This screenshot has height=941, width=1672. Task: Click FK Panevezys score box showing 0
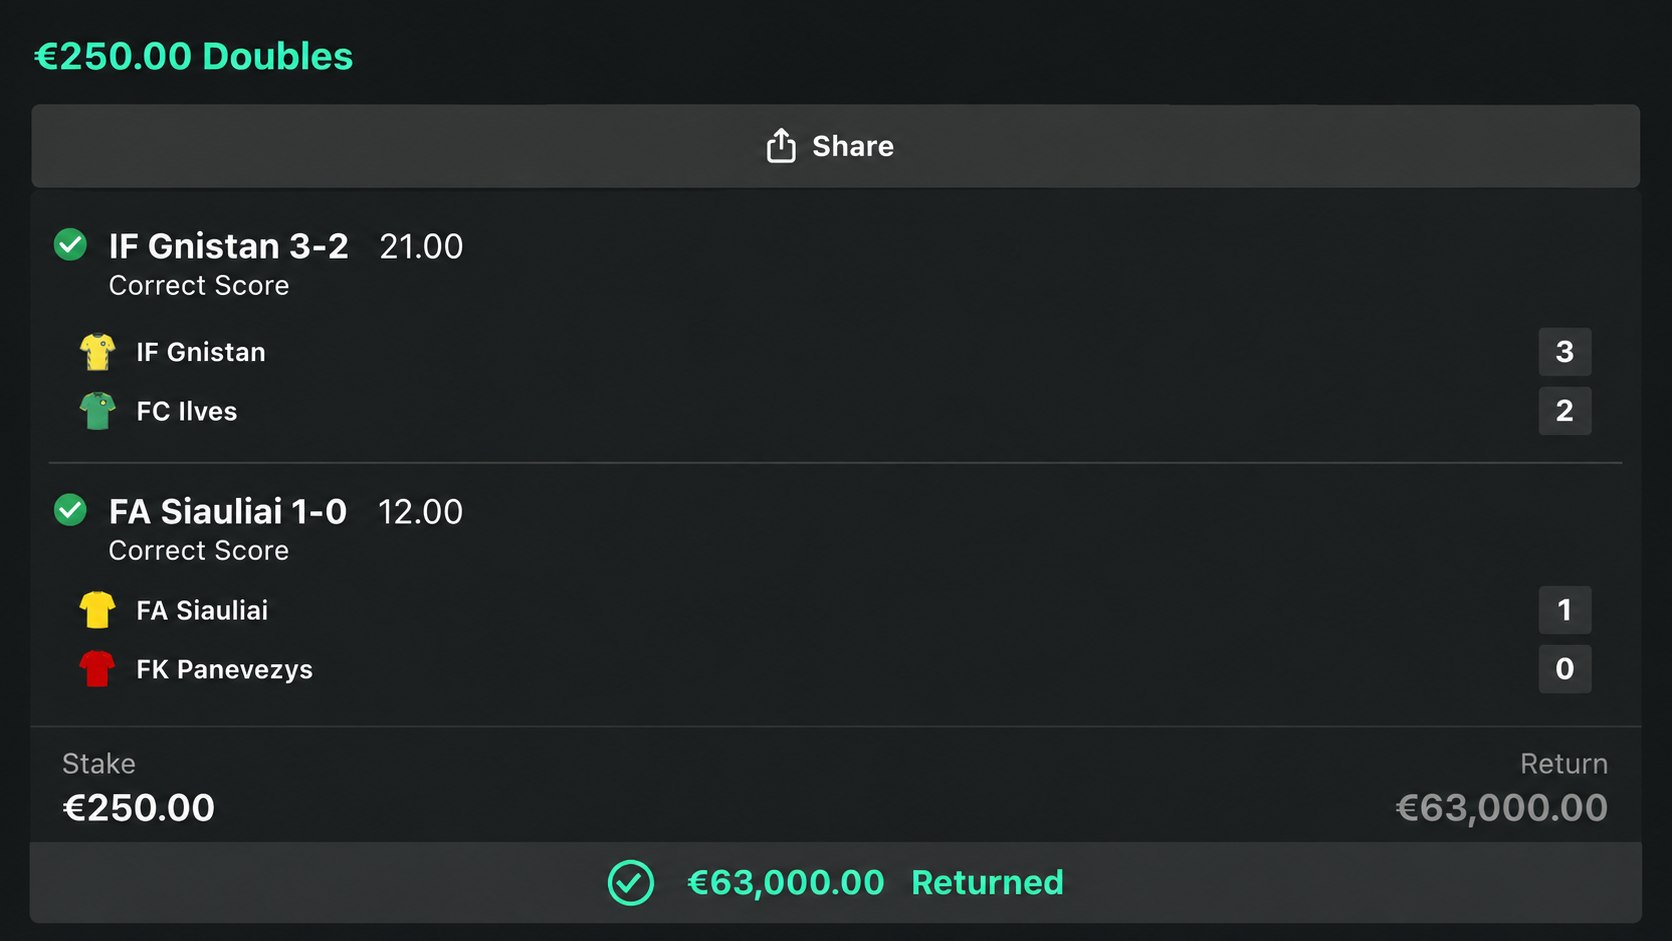click(1565, 669)
